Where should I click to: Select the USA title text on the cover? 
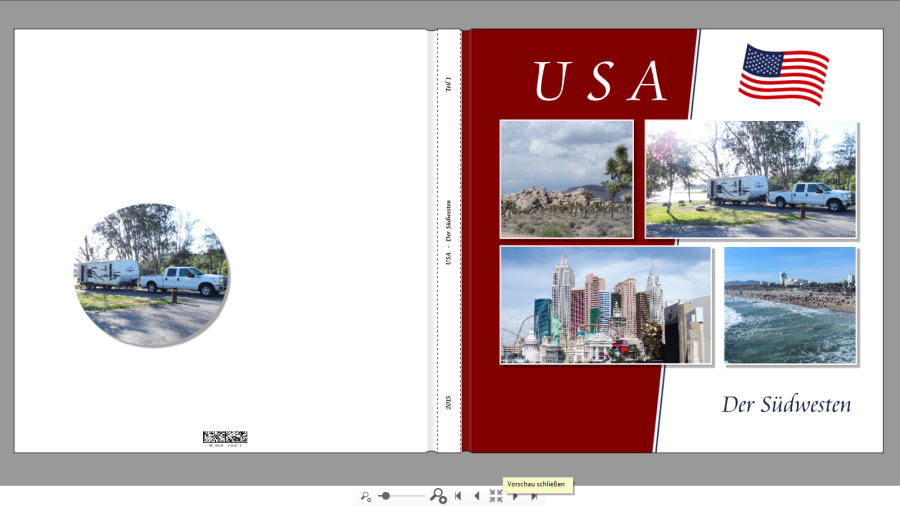(x=600, y=82)
